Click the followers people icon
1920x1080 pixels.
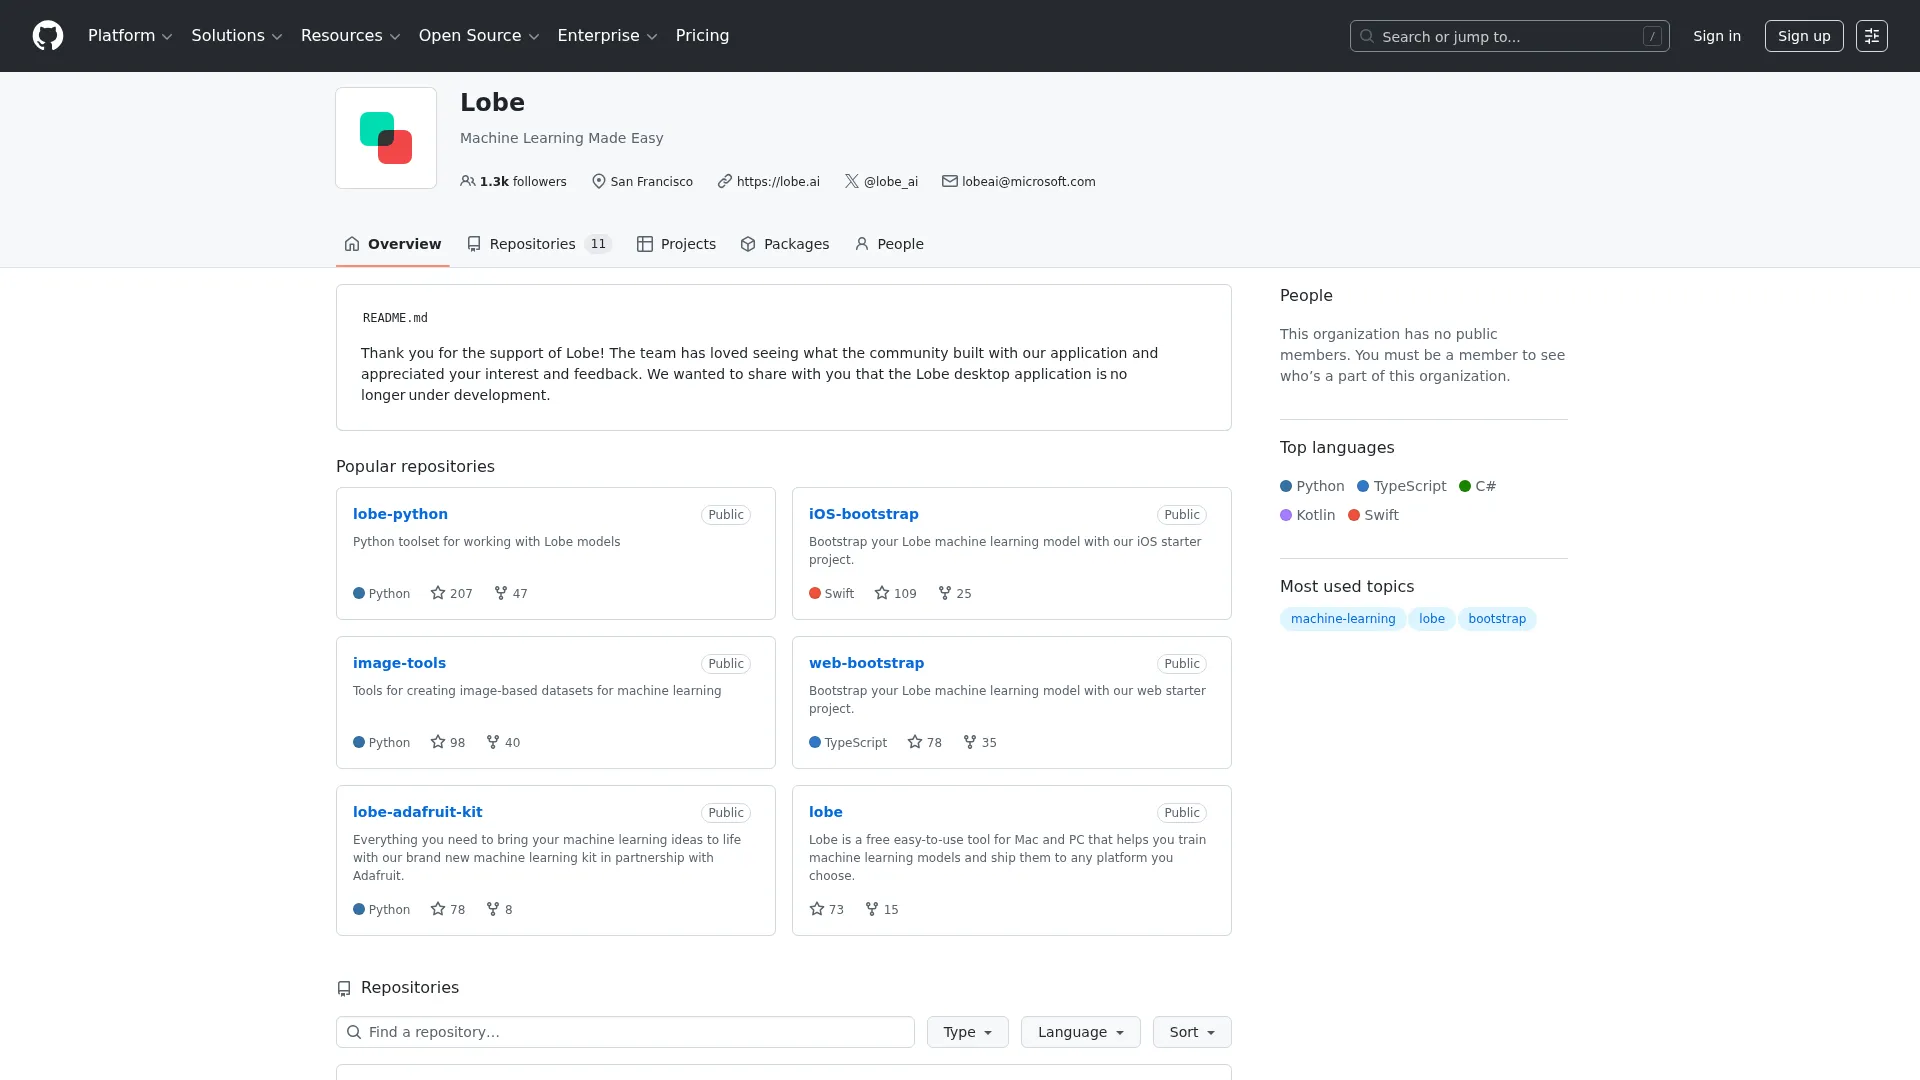467,181
